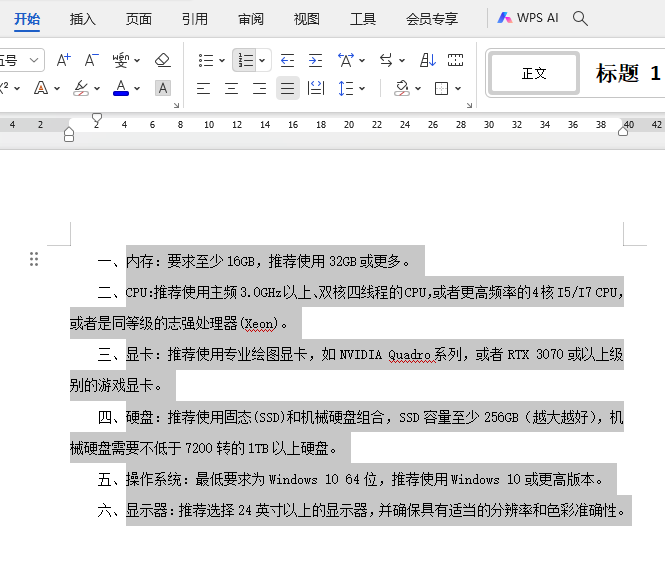This screenshot has height=563, width=665.
Task: Expand font color dropdown arrow
Action: 137,89
